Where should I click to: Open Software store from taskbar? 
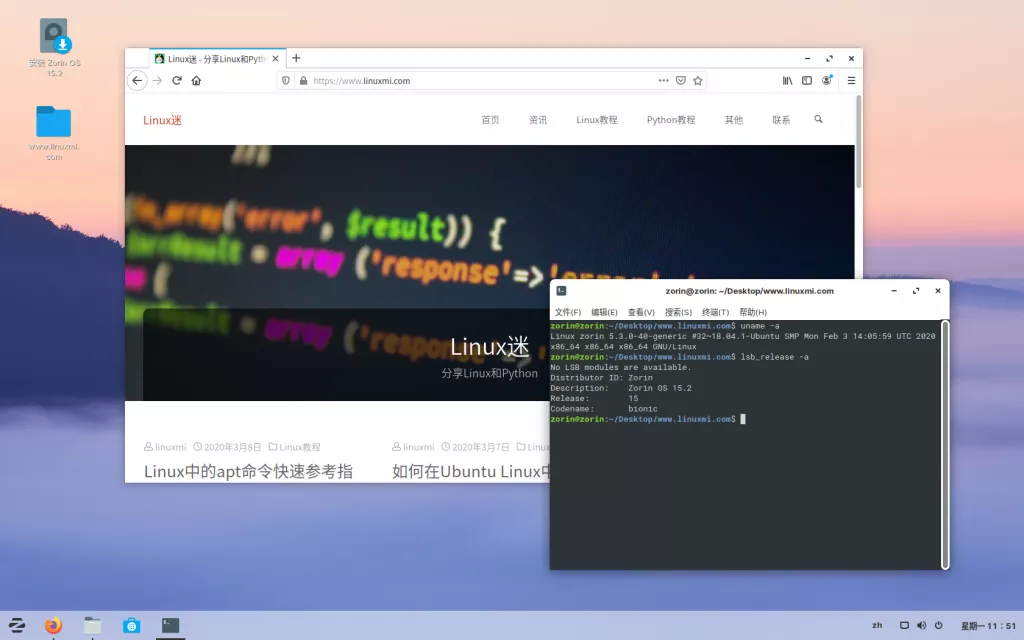pos(131,625)
